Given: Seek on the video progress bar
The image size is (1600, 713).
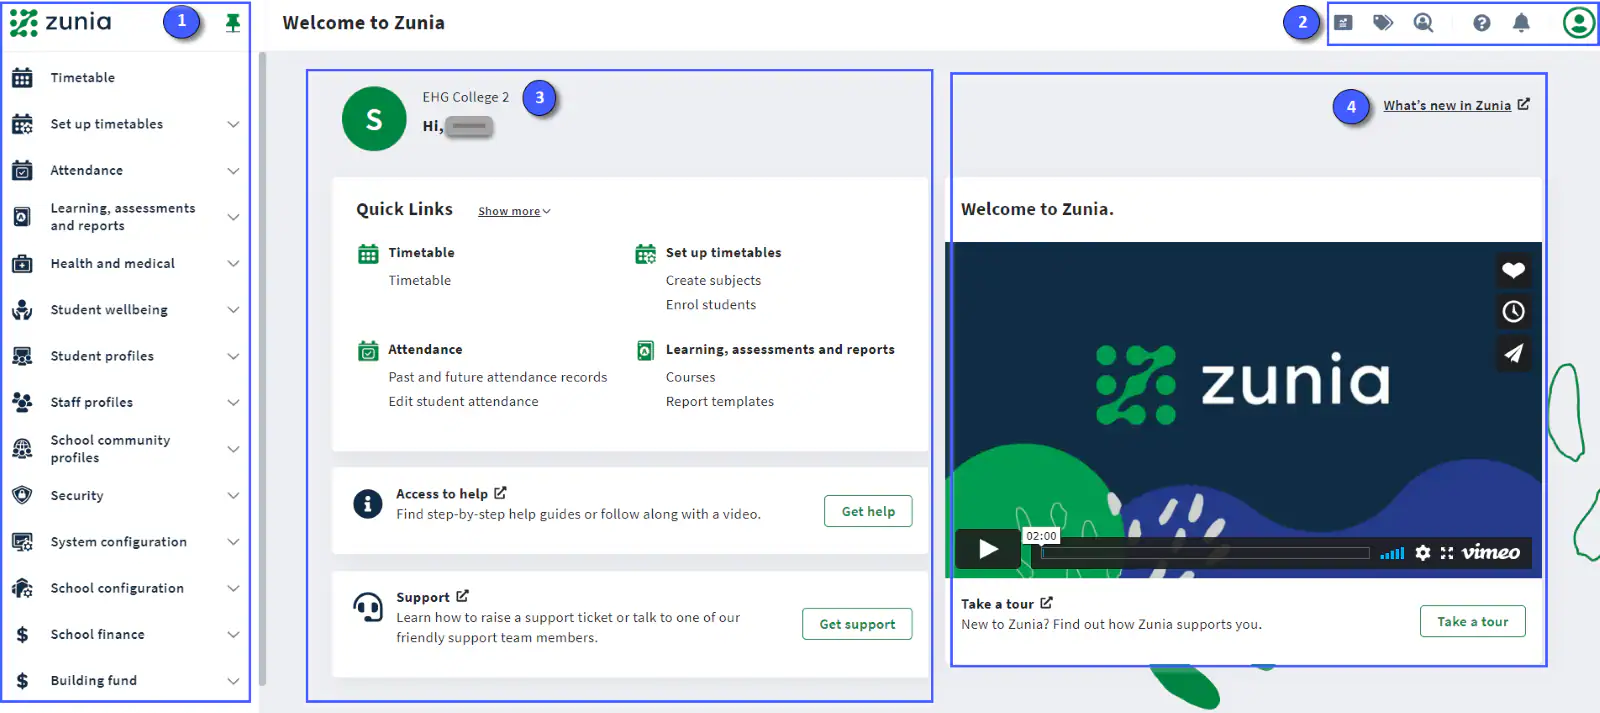Looking at the screenshot, I should 1205,553.
